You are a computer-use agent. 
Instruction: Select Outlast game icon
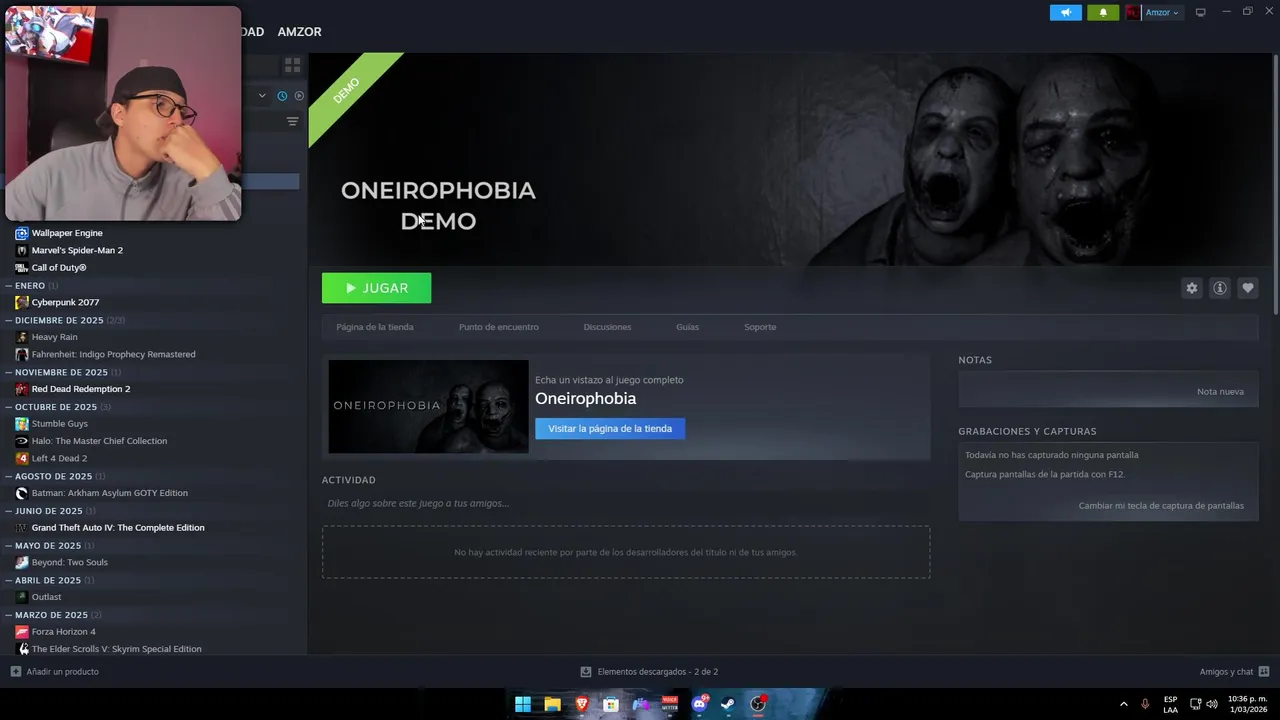21,597
